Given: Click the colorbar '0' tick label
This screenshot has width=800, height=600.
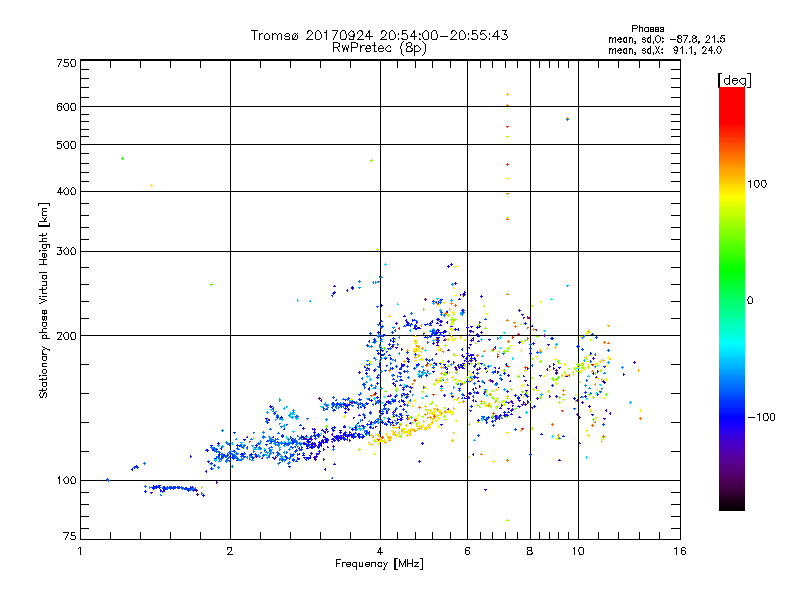Looking at the screenshot, I should click(750, 301).
